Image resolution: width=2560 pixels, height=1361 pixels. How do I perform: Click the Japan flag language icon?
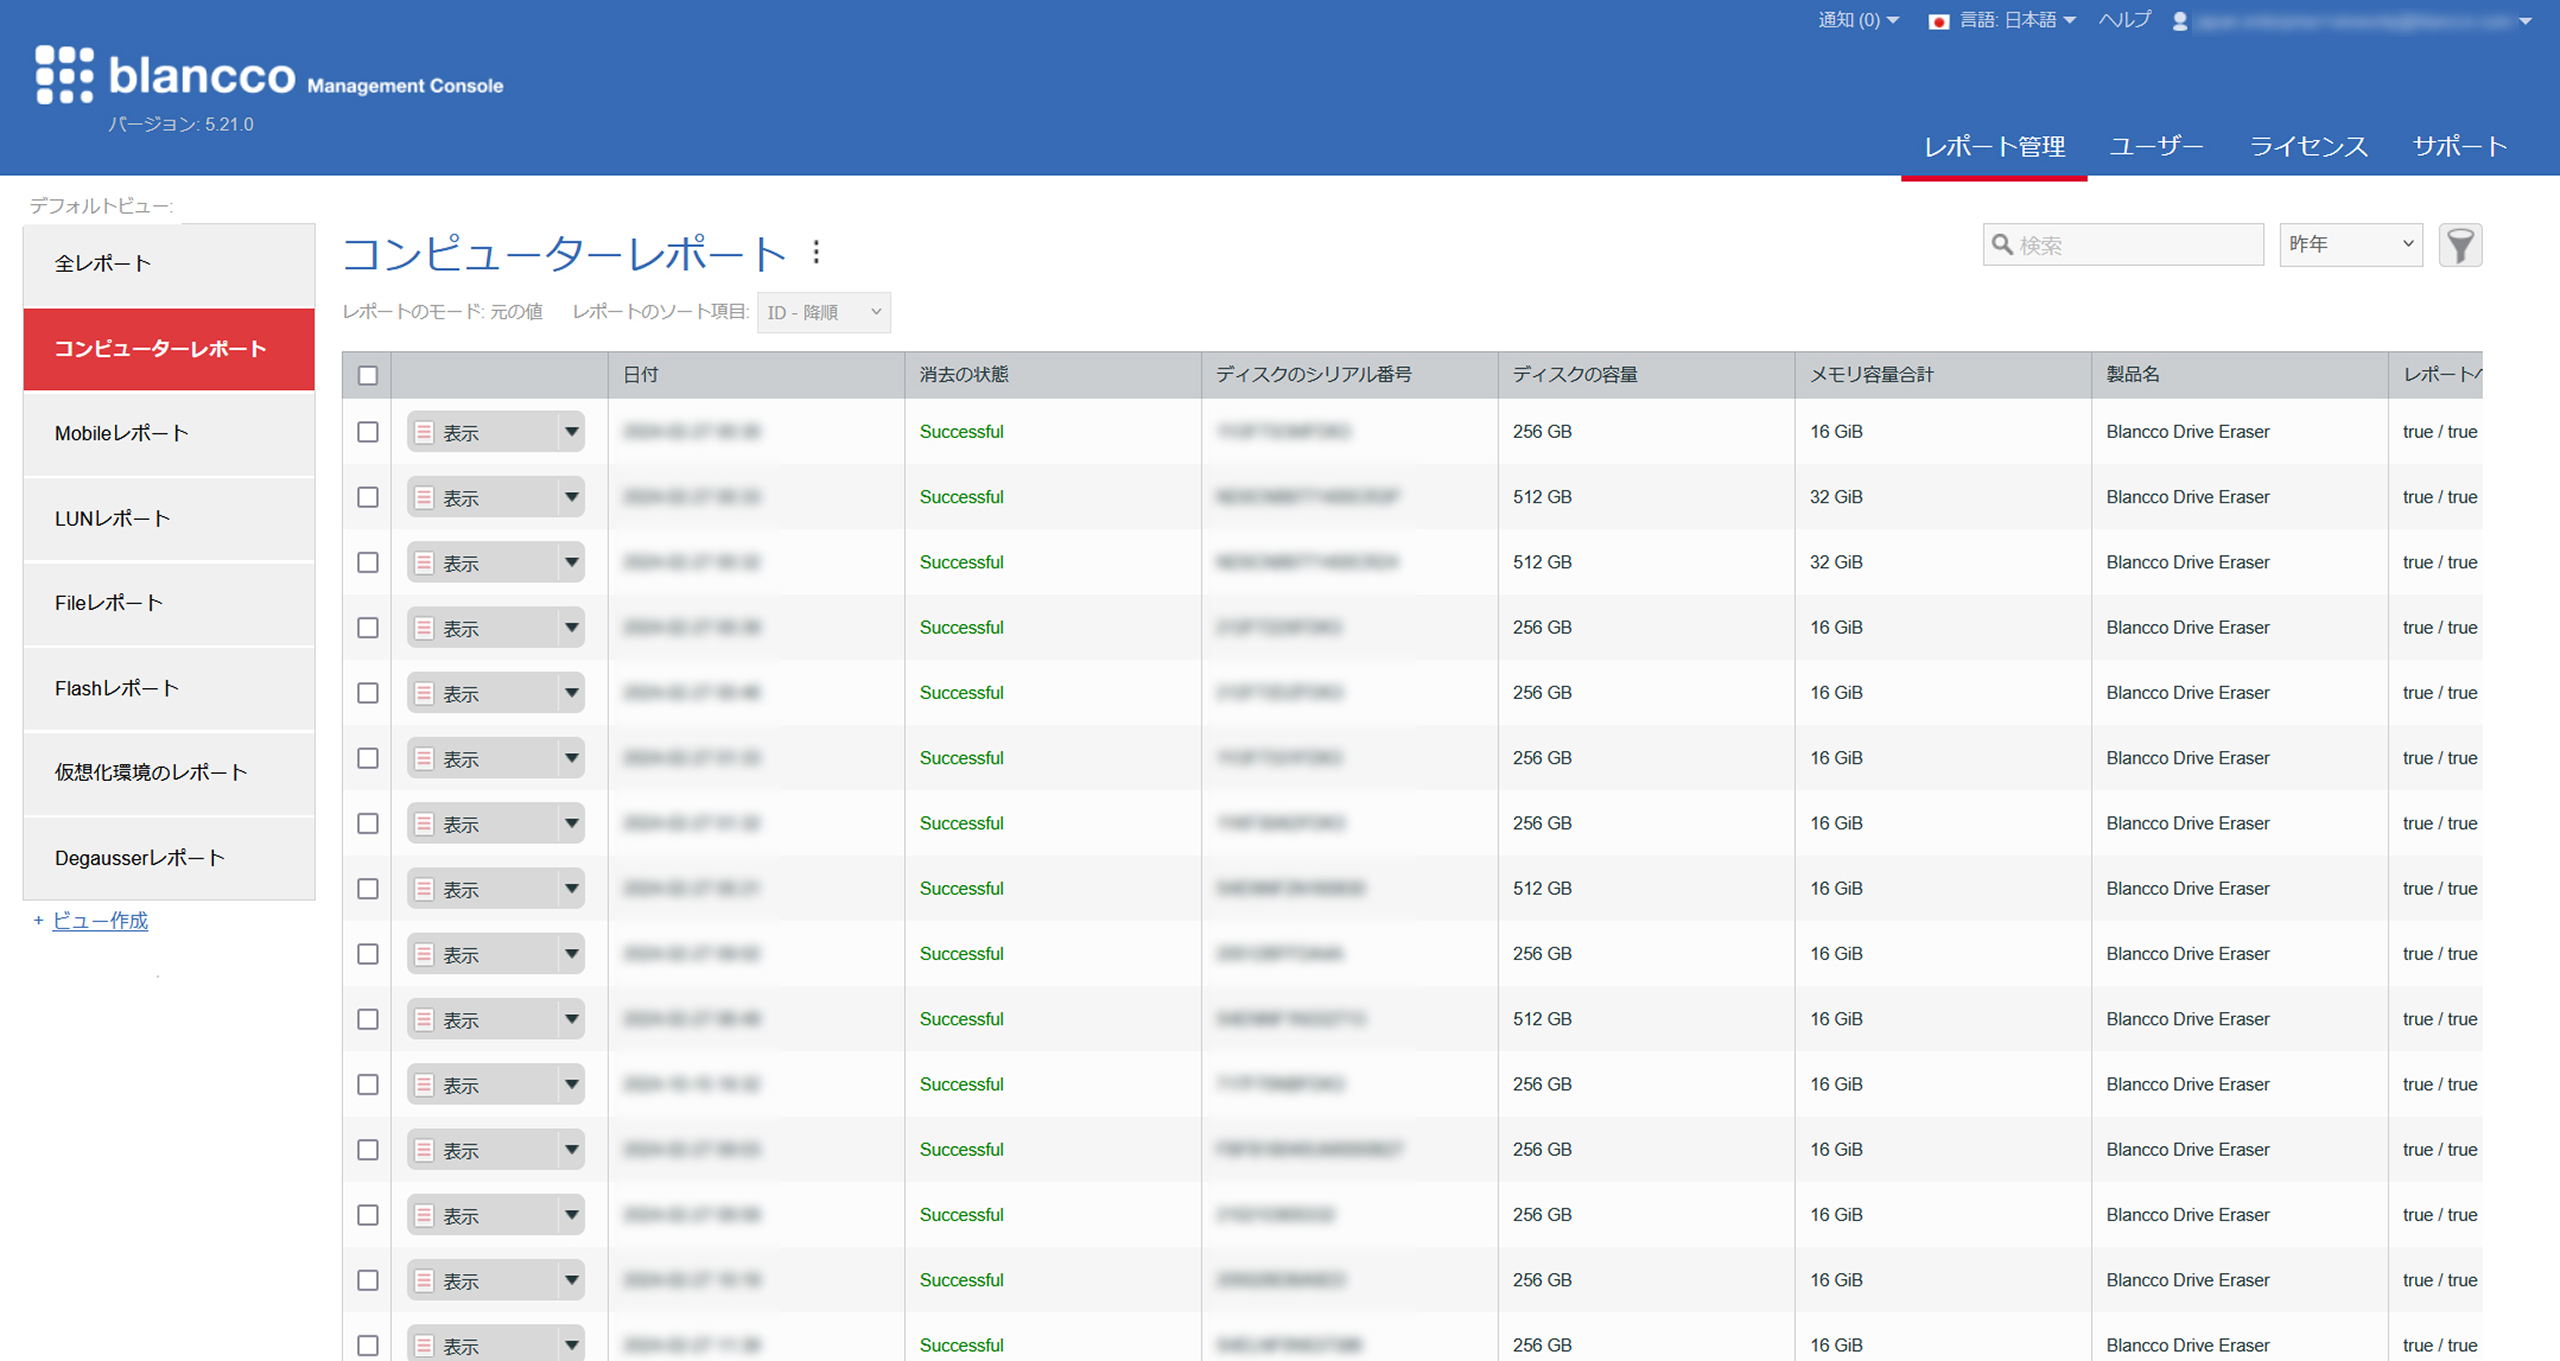click(x=1938, y=21)
